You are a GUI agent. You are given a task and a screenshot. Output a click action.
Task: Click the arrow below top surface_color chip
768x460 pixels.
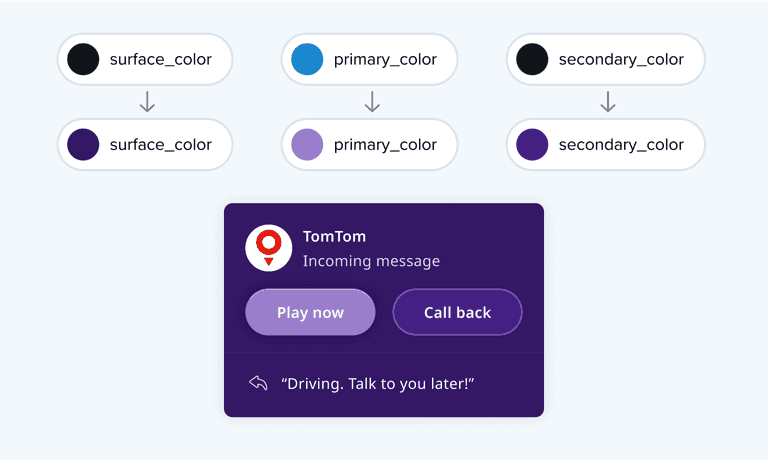(147, 102)
